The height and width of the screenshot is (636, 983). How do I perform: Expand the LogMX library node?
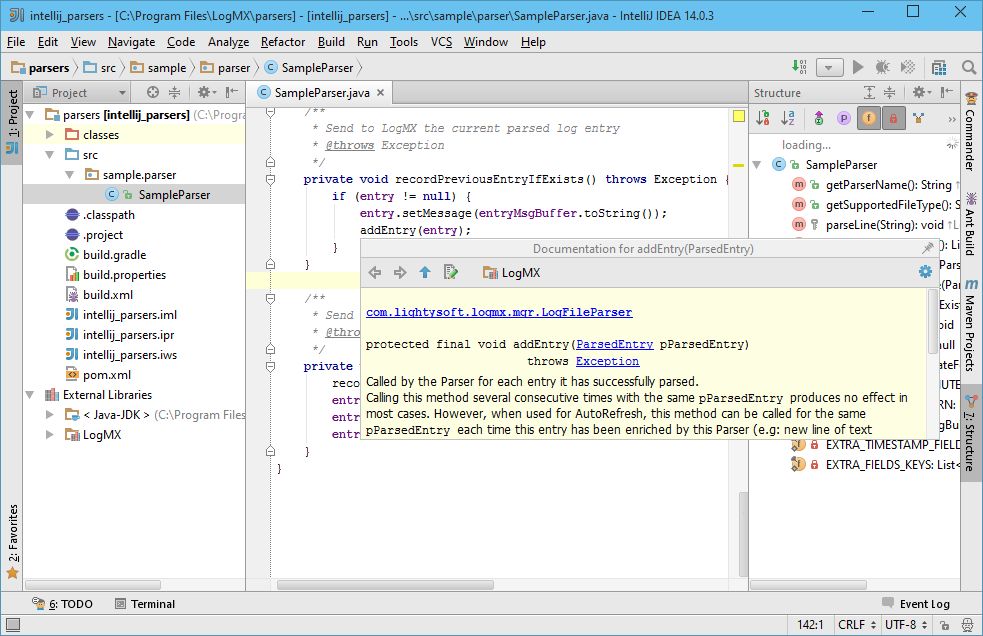(x=50, y=435)
